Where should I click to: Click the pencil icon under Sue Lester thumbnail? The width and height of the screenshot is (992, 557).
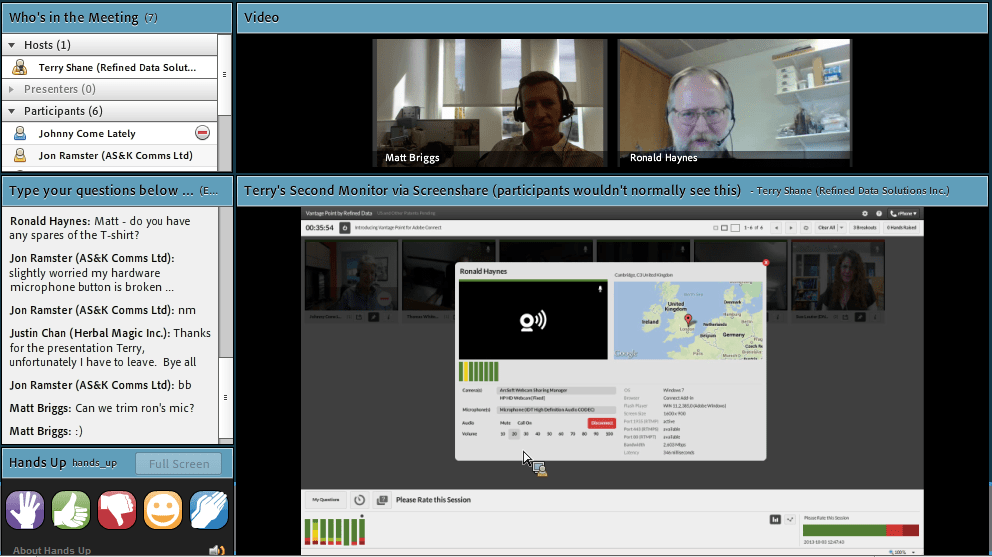[x=860, y=317]
